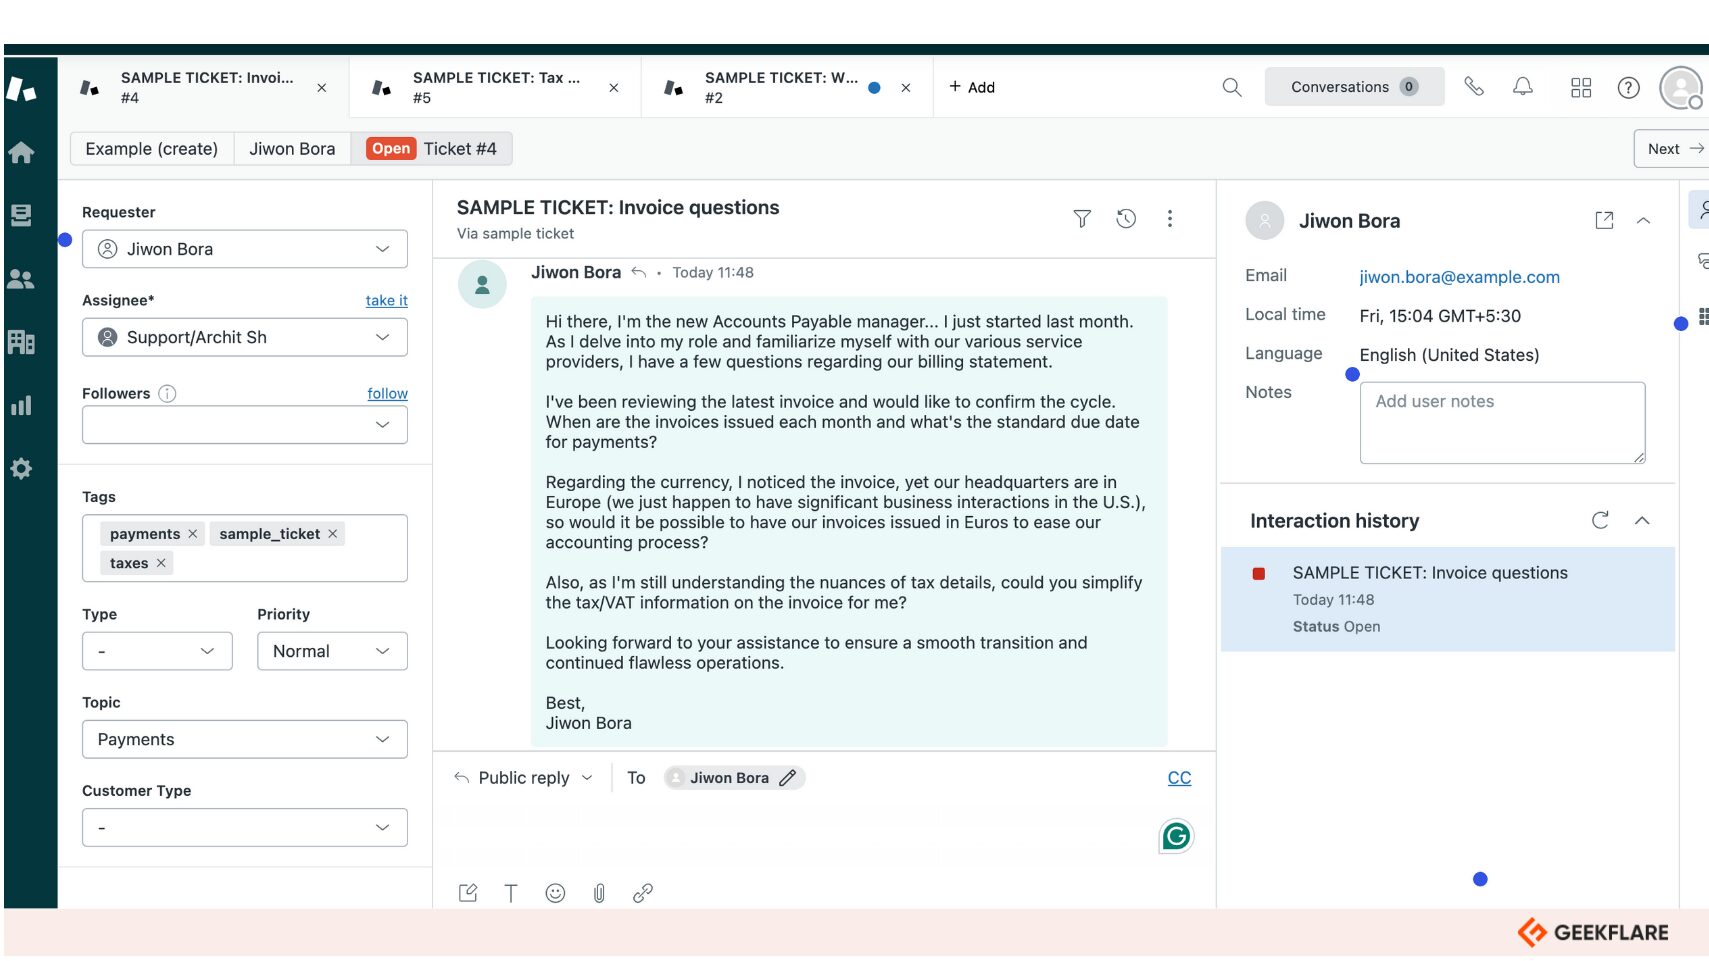Image resolution: width=1709 pixels, height=961 pixels.
Task: Remove the payments tag
Action: coord(193,534)
